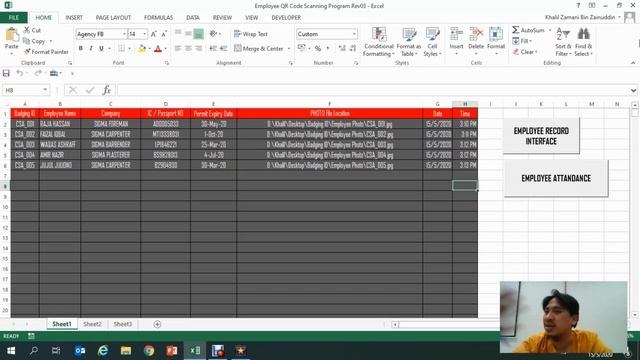Toggle top align button
Viewport: 640px width, 360px height.
pos(178,33)
